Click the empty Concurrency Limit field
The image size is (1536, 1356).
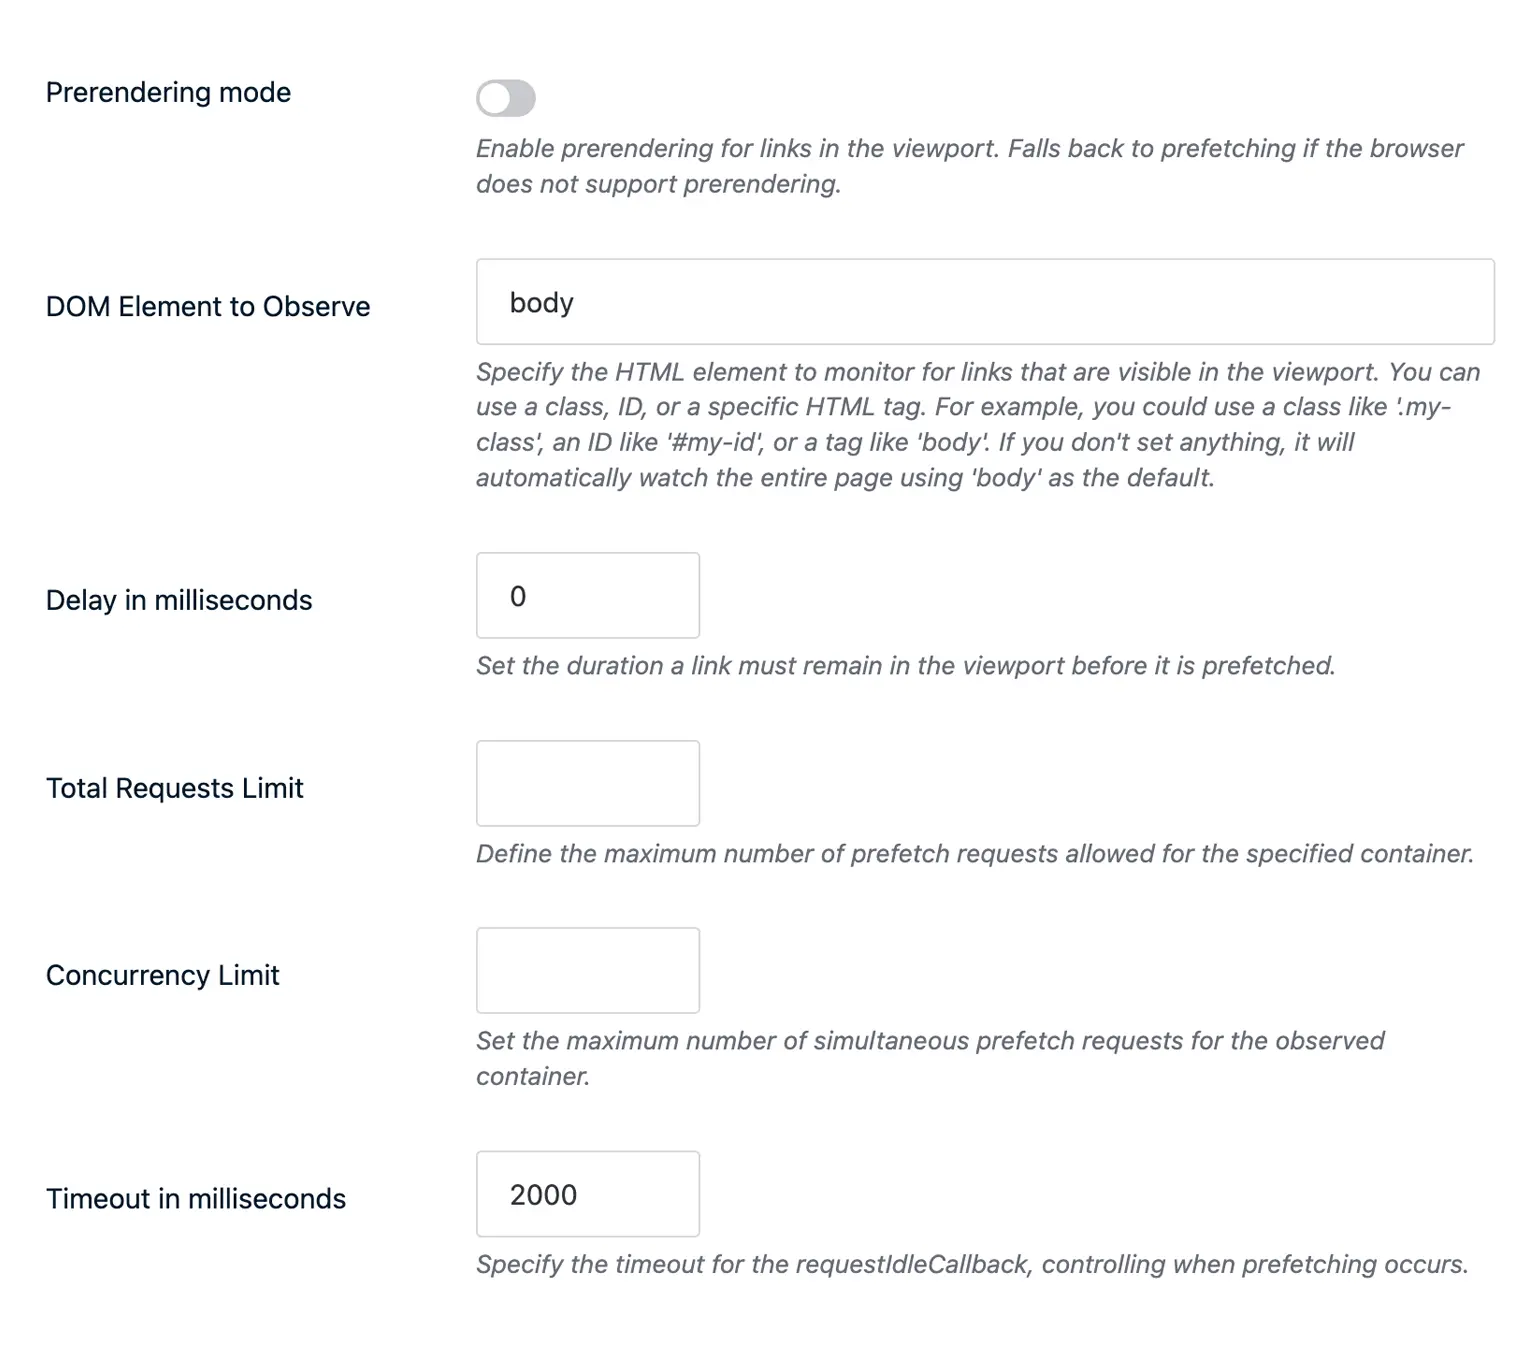(587, 970)
